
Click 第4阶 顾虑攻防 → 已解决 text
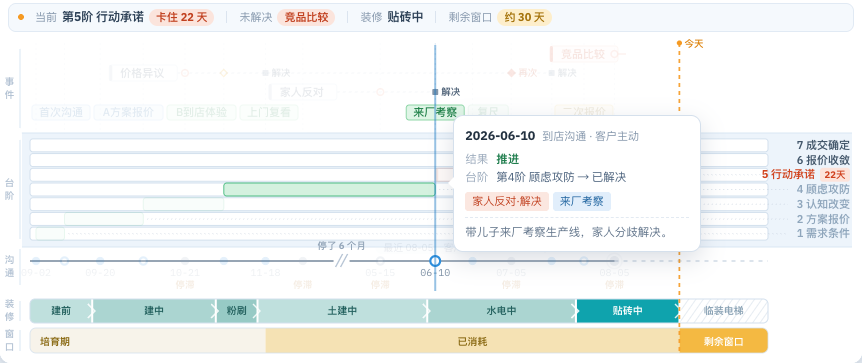(x=561, y=177)
